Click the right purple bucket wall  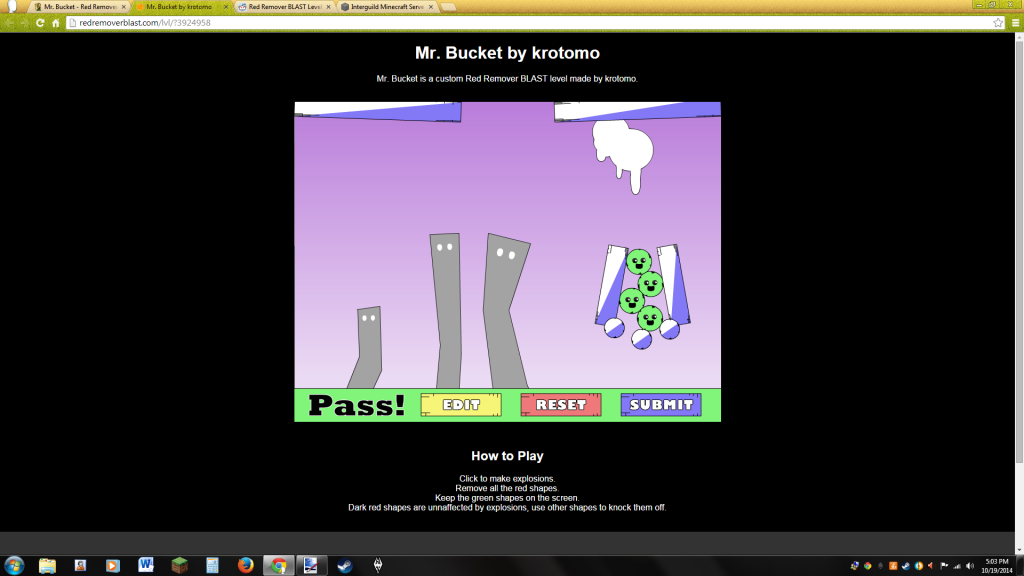675,285
